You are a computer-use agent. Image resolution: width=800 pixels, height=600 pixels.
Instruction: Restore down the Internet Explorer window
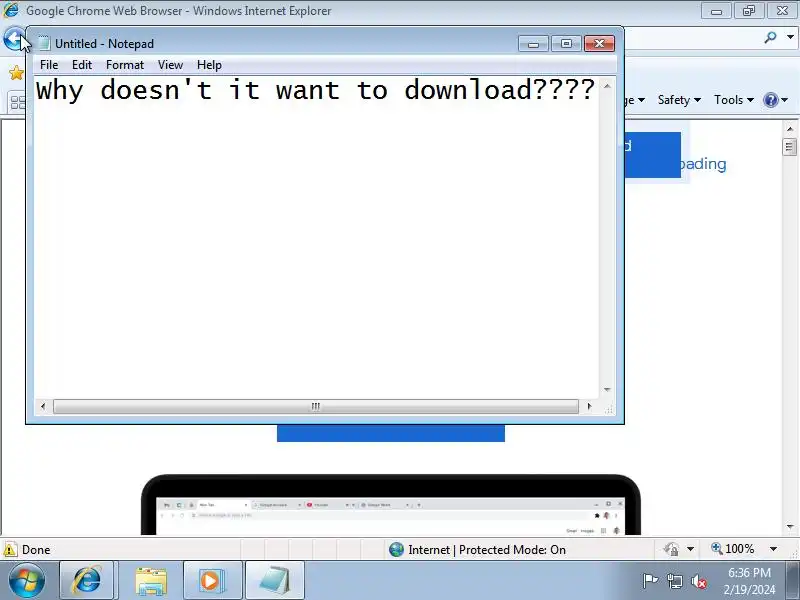click(748, 11)
